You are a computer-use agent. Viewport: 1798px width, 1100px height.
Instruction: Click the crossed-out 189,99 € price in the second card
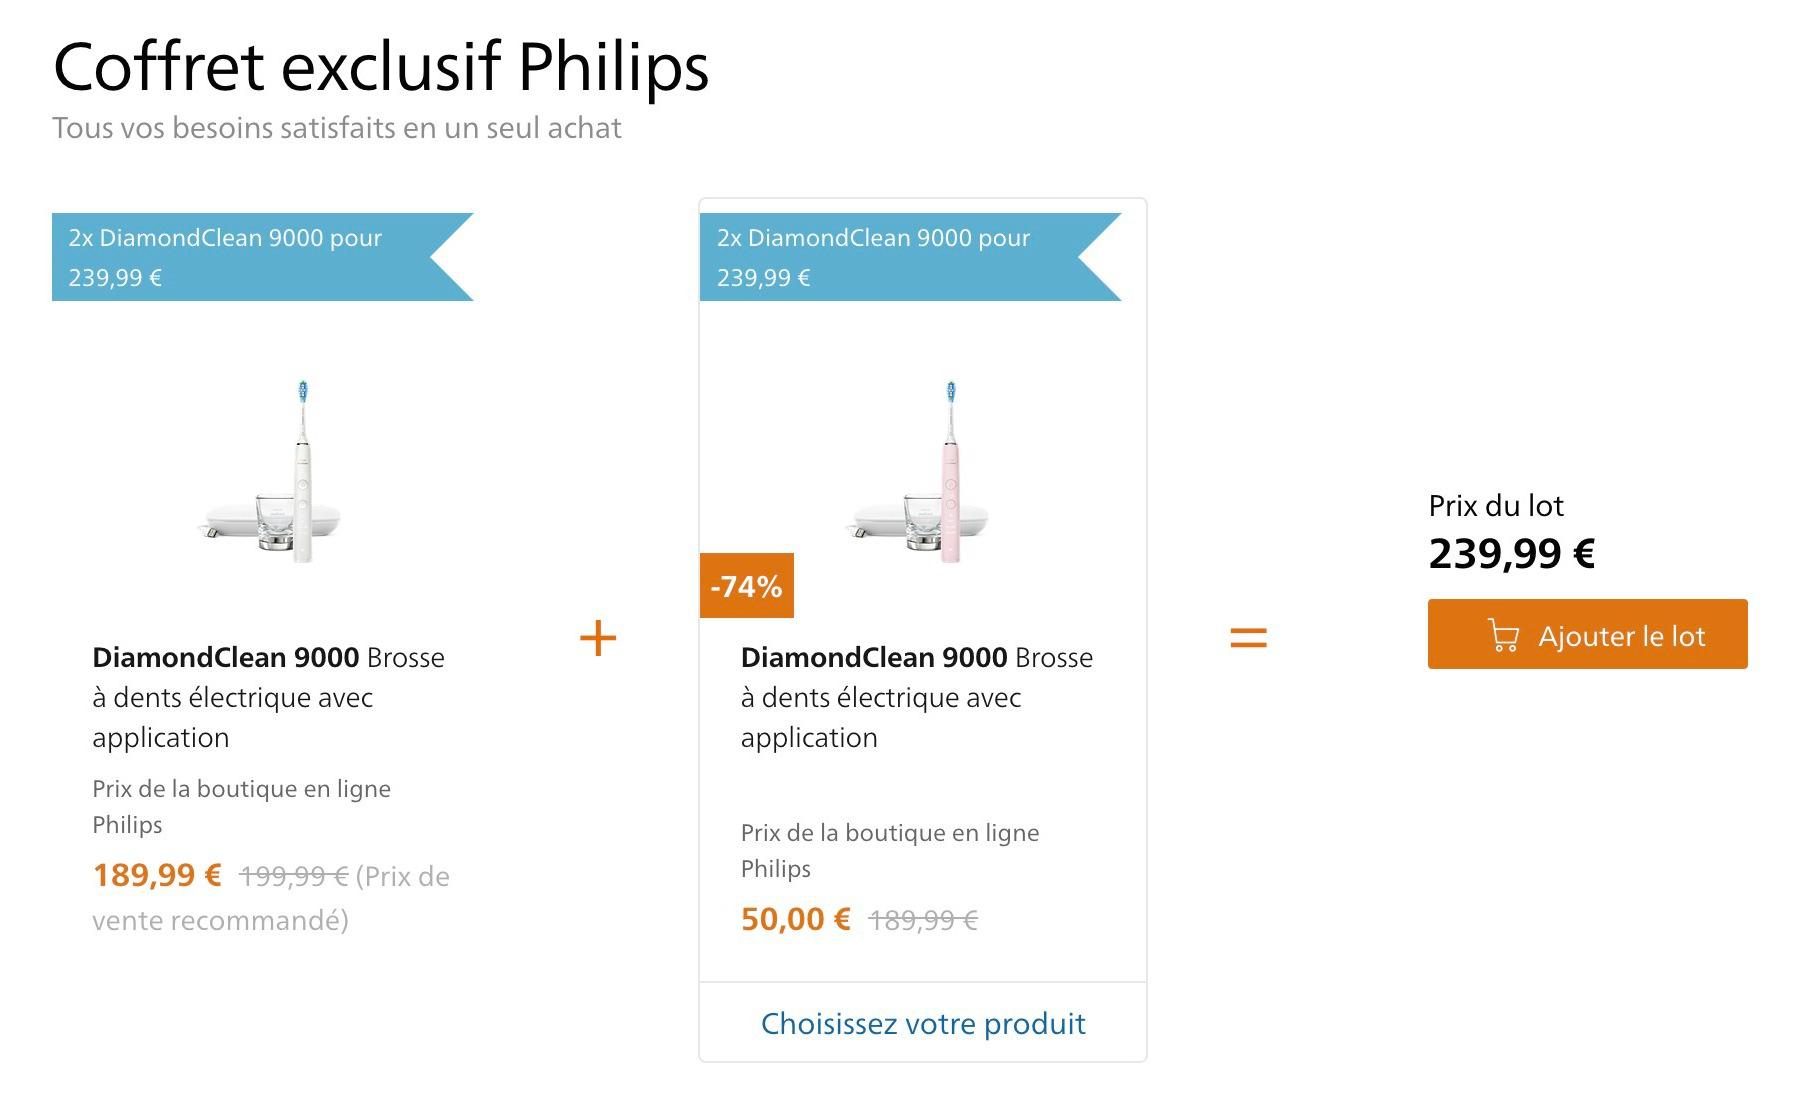point(923,920)
